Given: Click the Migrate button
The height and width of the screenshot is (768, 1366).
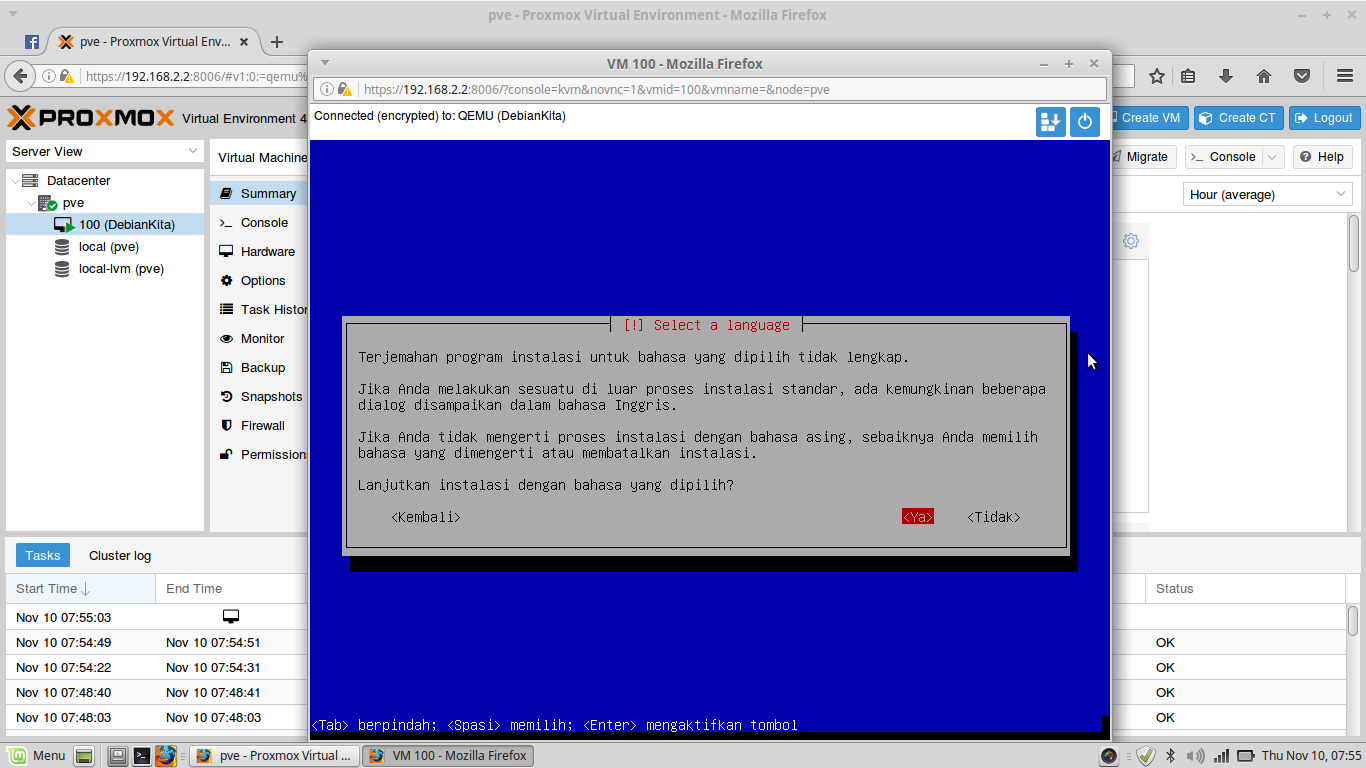Looking at the screenshot, I should point(1142,157).
